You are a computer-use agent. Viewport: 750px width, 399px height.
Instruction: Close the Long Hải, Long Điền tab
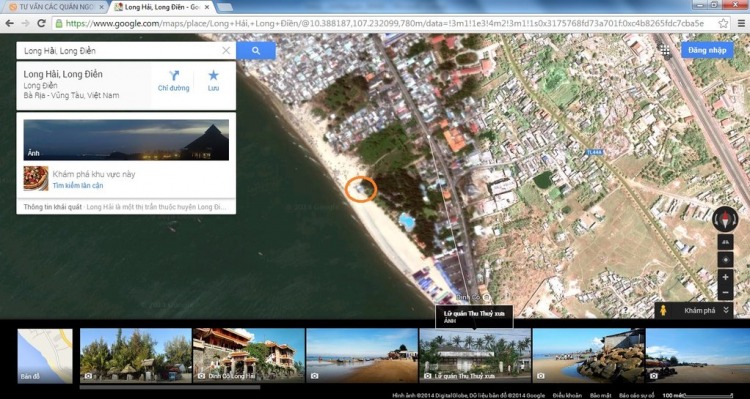coord(207,7)
